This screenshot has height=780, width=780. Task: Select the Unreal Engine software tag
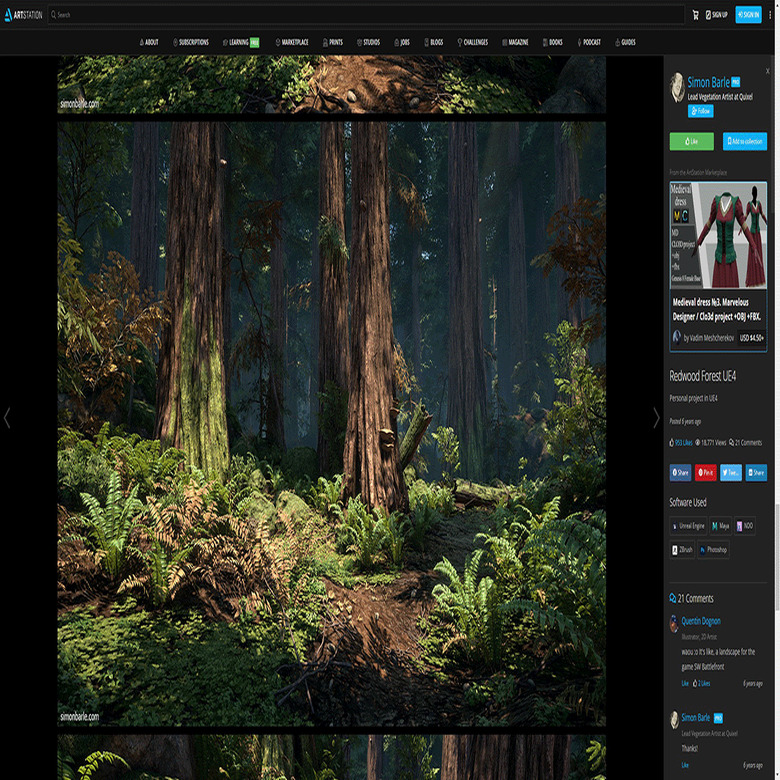click(688, 526)
